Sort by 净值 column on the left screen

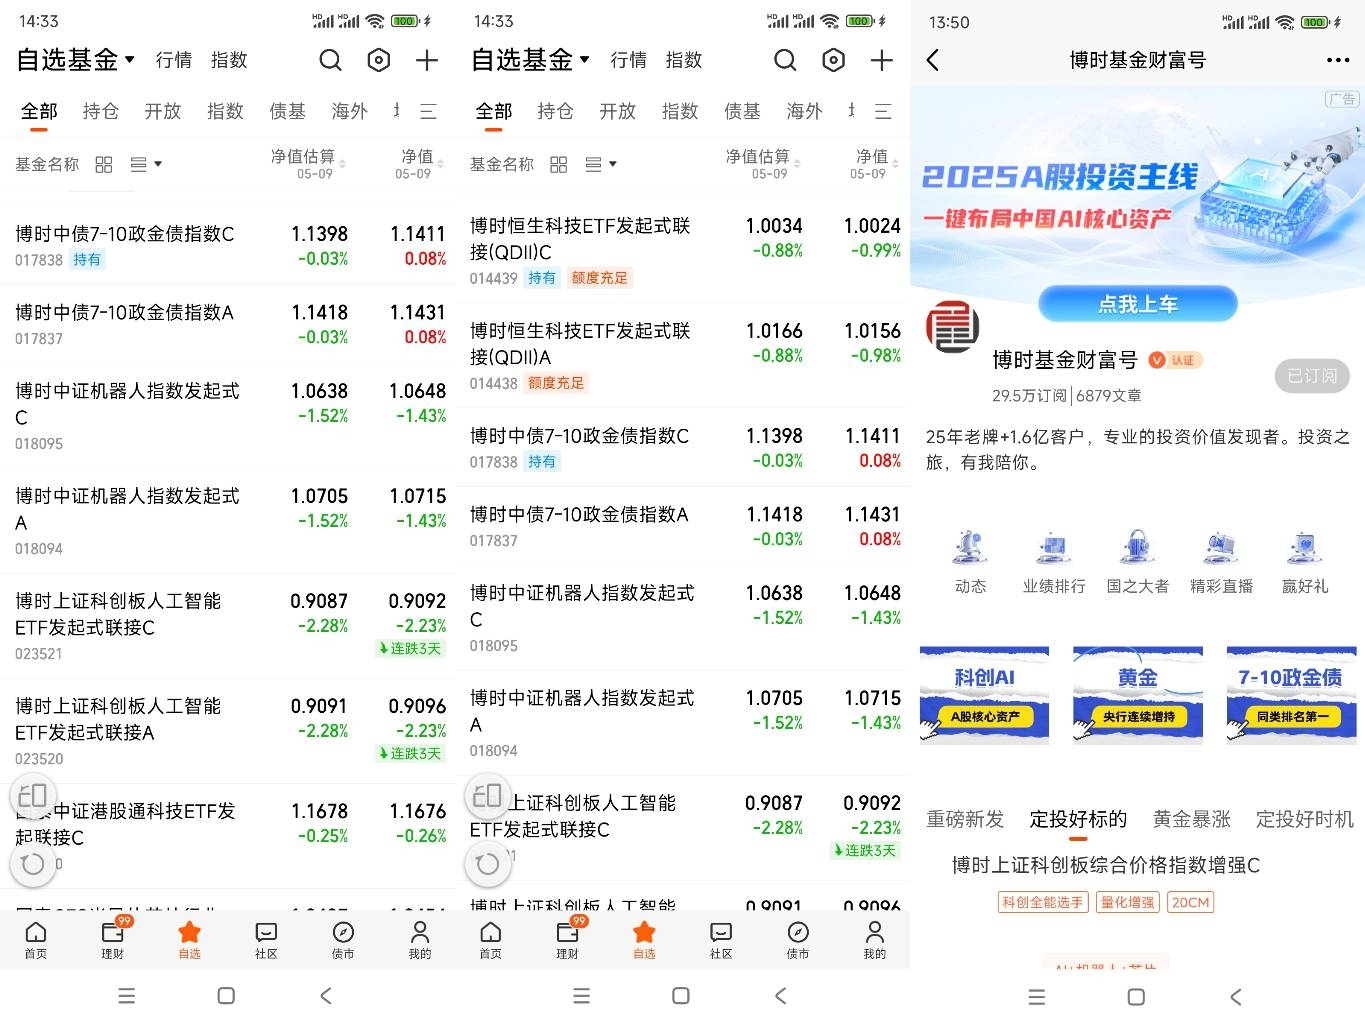click(x=418, y=164)
